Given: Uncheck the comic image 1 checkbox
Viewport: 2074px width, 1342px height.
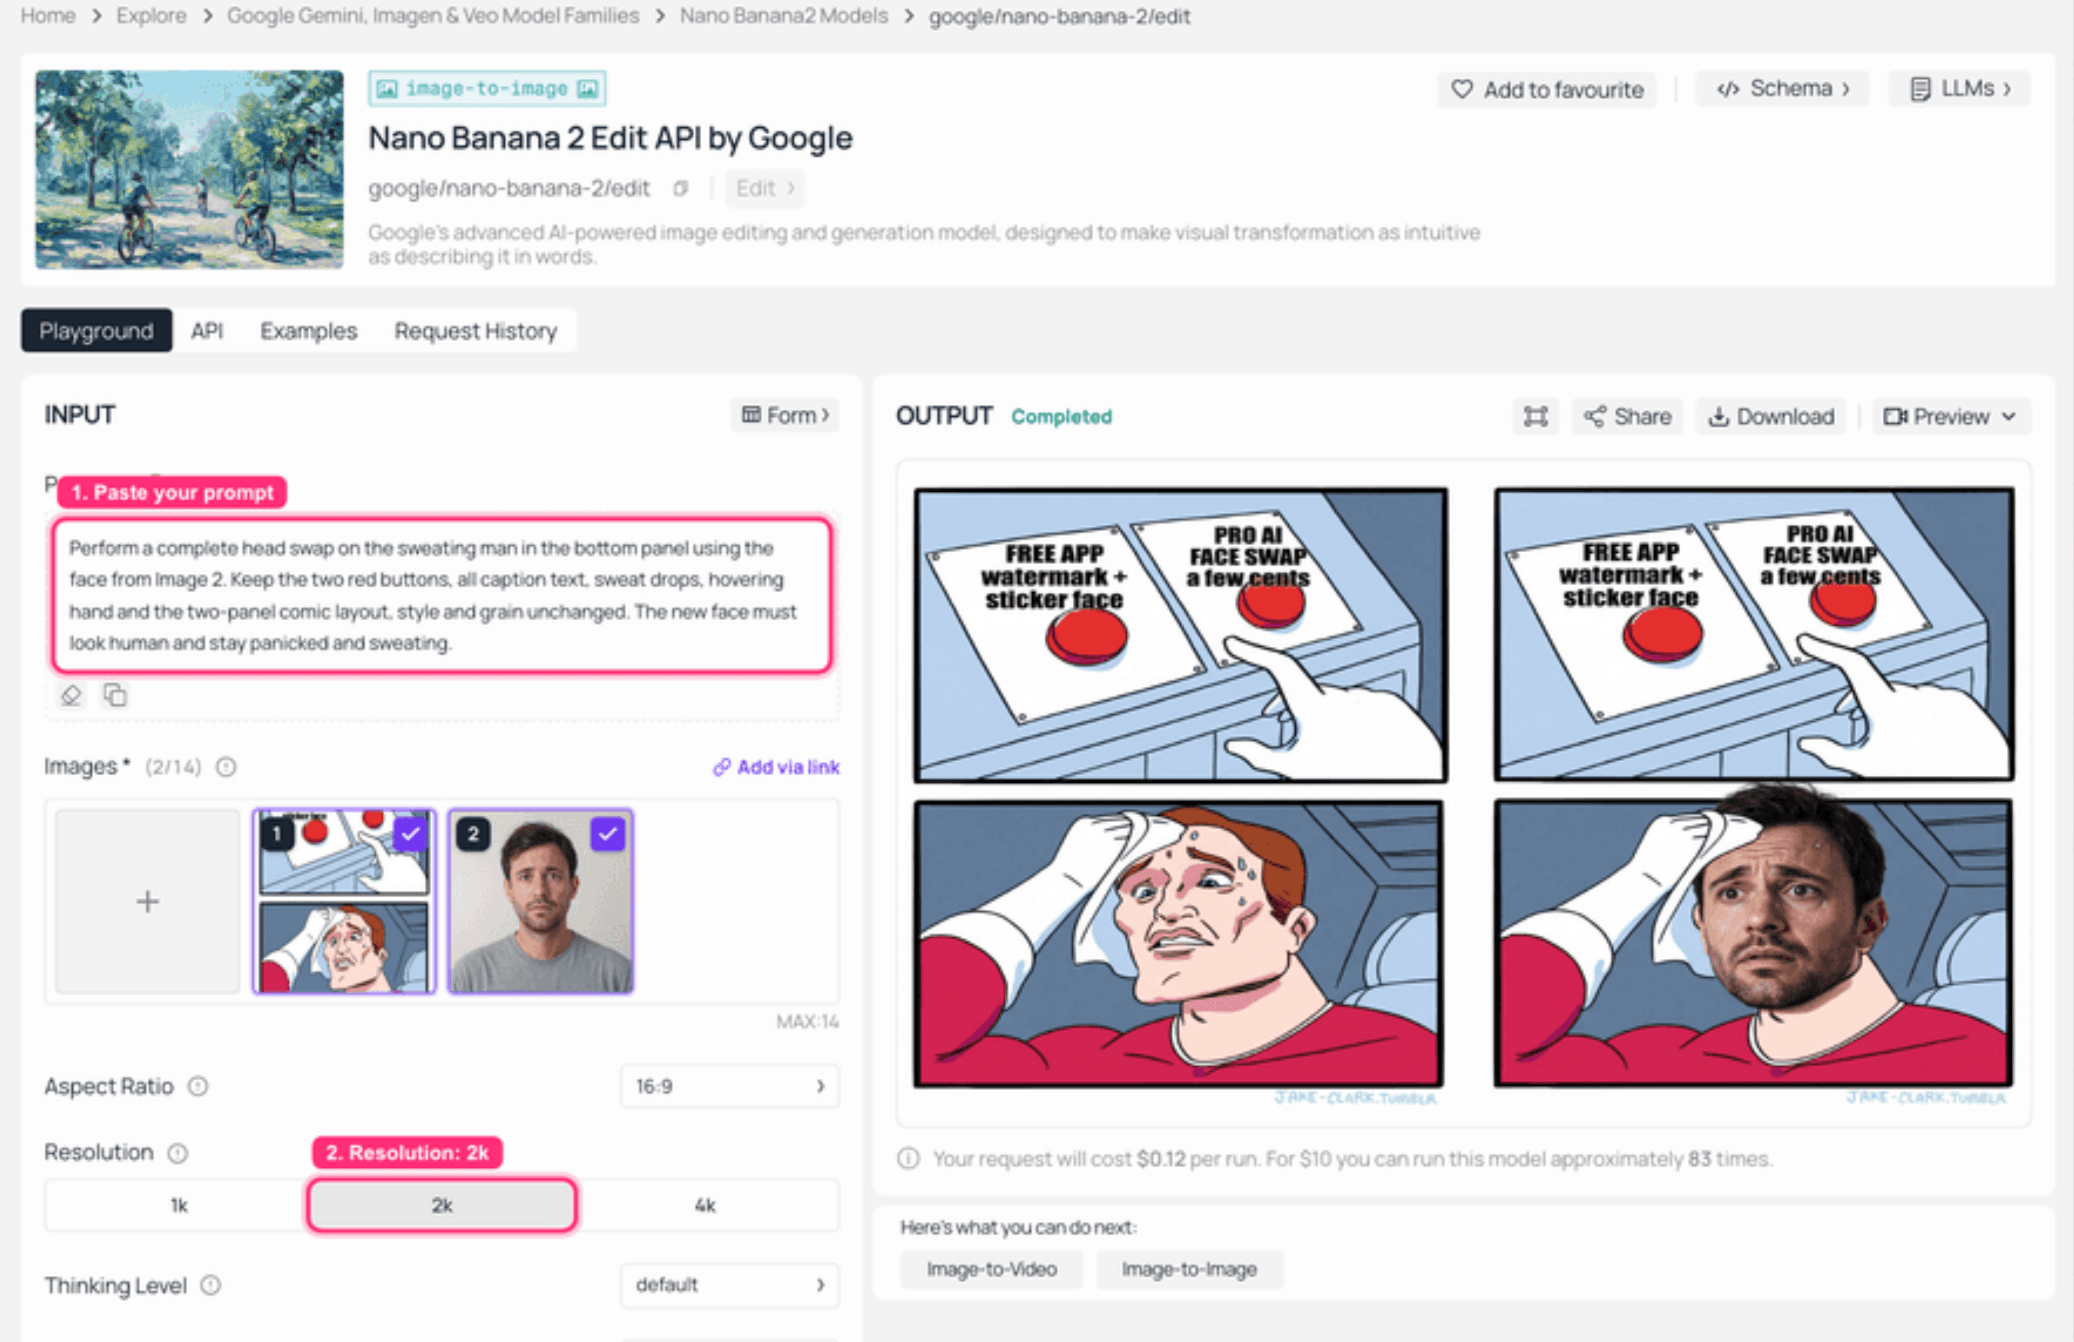Looking at the screenshot, I should (410, 833).
